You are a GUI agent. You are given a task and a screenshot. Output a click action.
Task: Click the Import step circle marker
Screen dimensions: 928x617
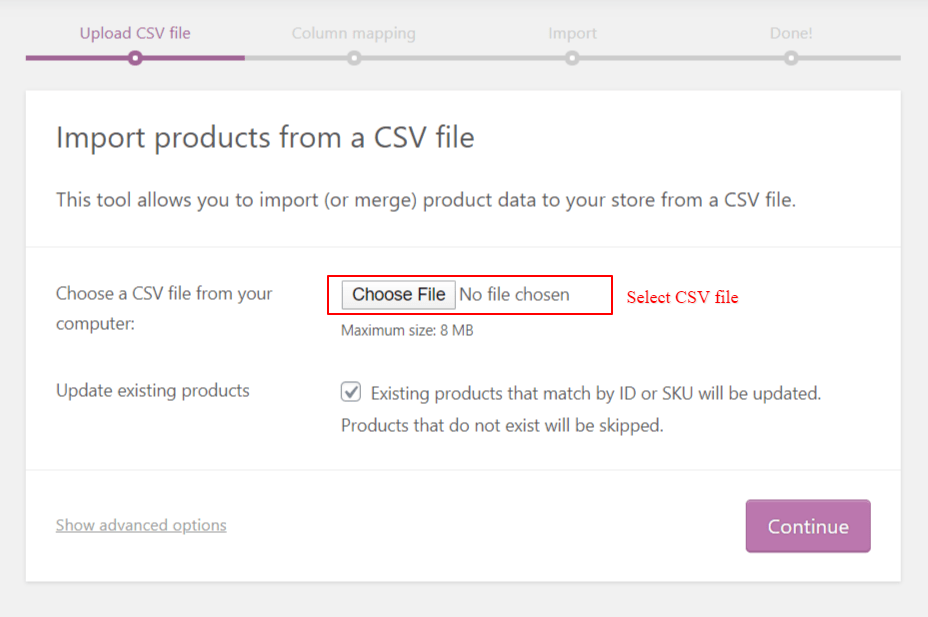point(572,58)
